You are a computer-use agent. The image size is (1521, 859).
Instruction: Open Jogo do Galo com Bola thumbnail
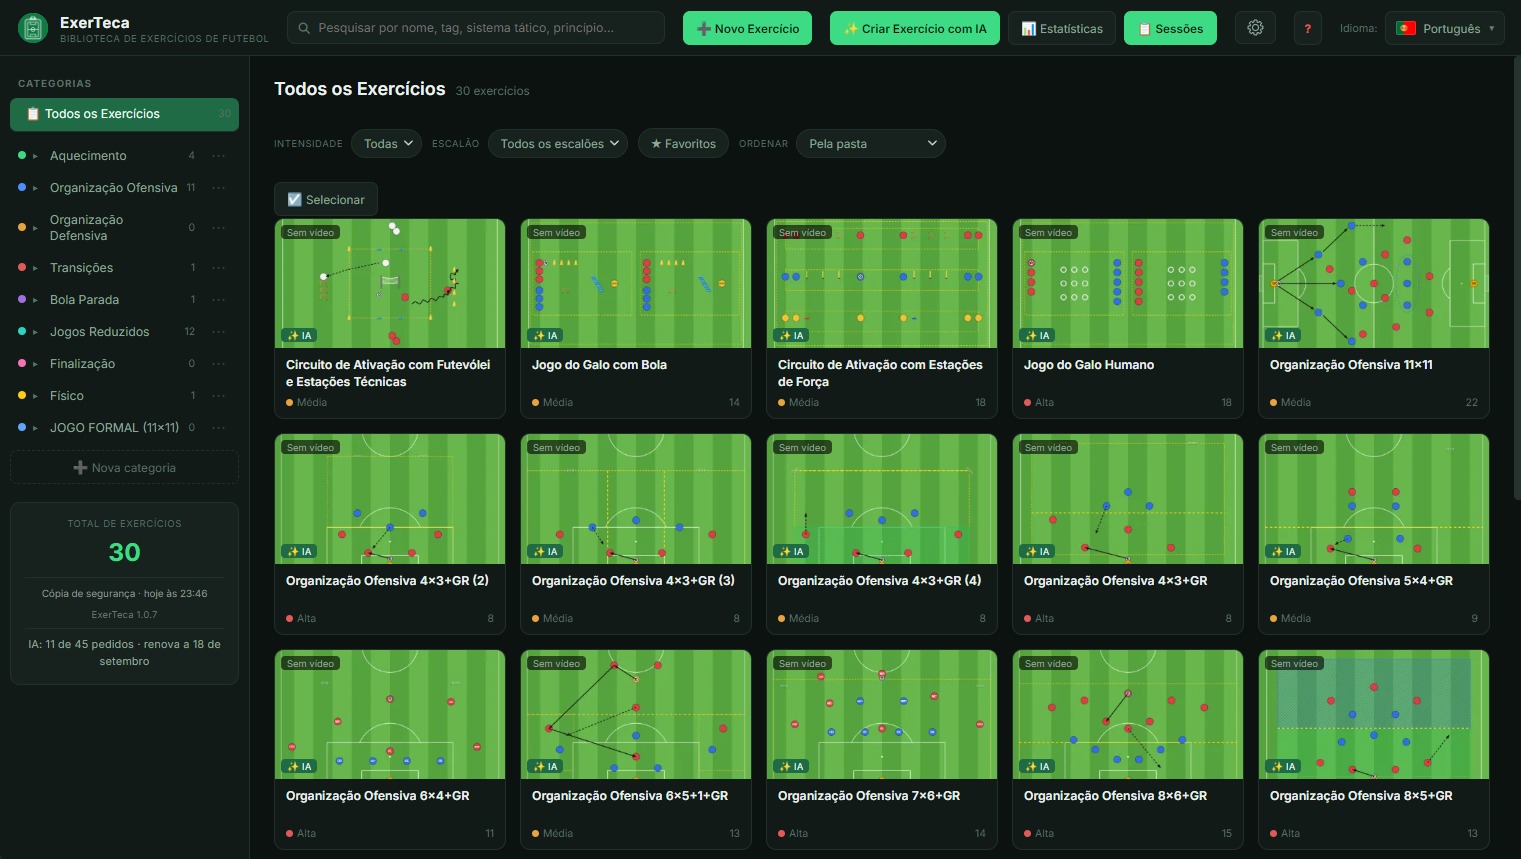click(636, 284)
